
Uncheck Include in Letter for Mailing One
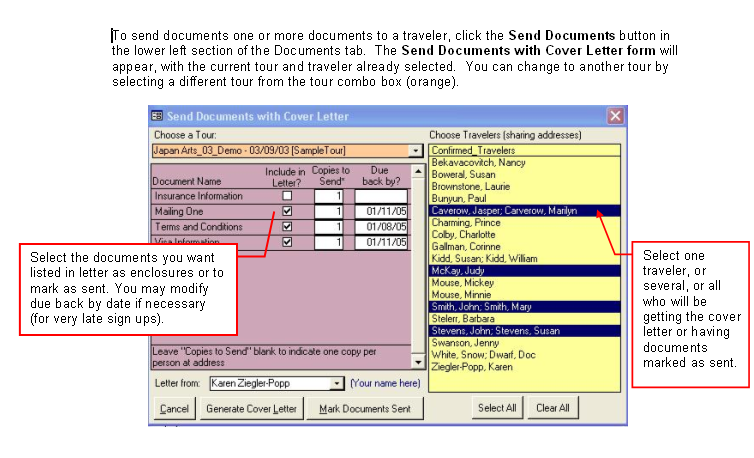click(x=288, y=212)
